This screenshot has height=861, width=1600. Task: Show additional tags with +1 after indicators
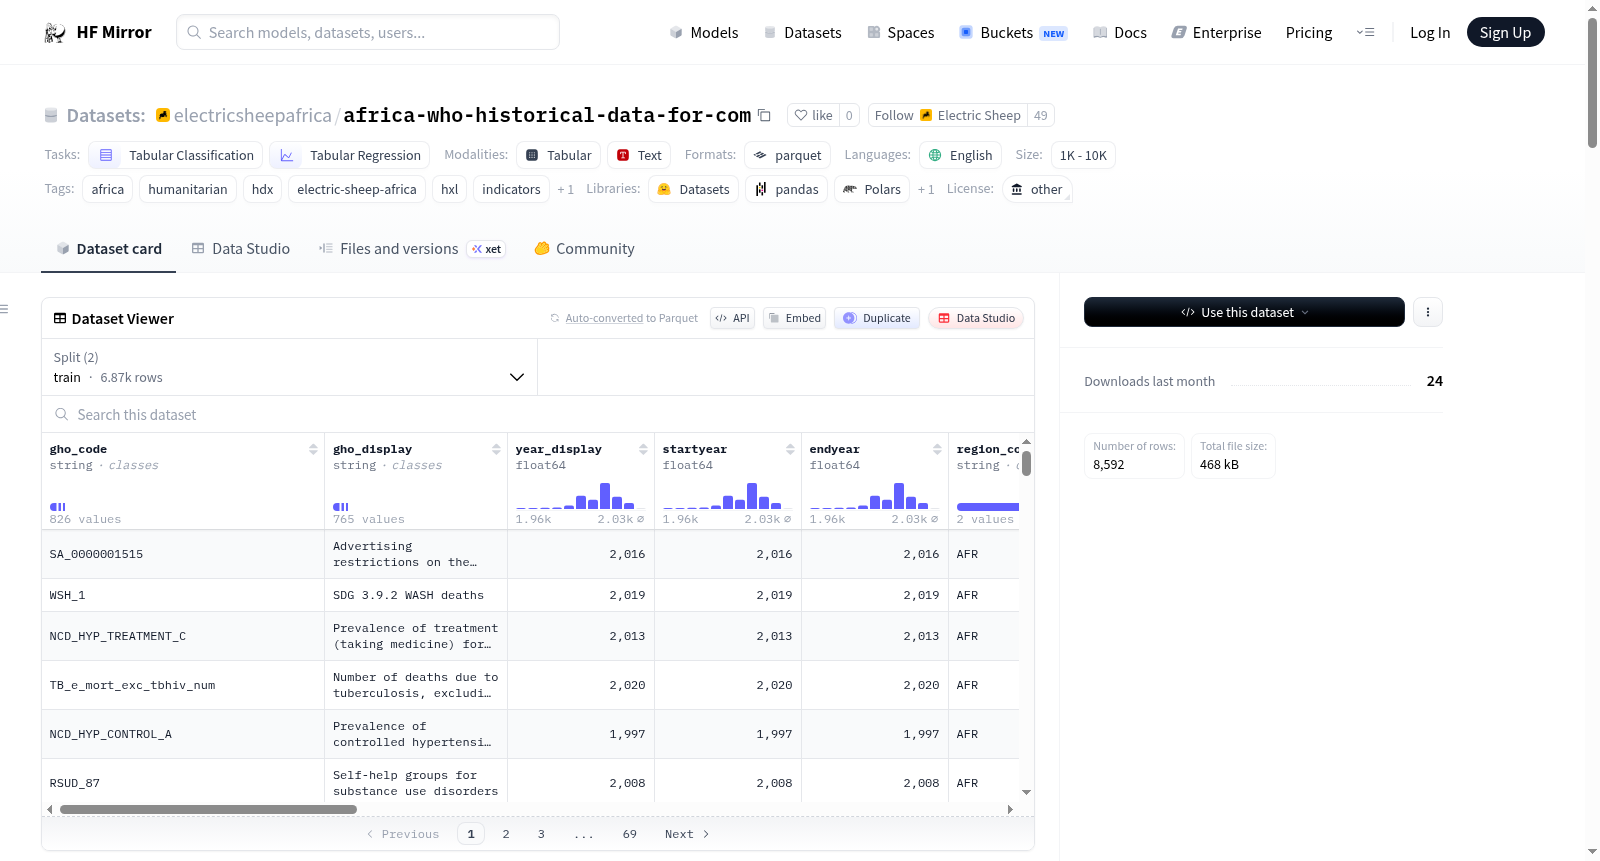coord(565,189)
